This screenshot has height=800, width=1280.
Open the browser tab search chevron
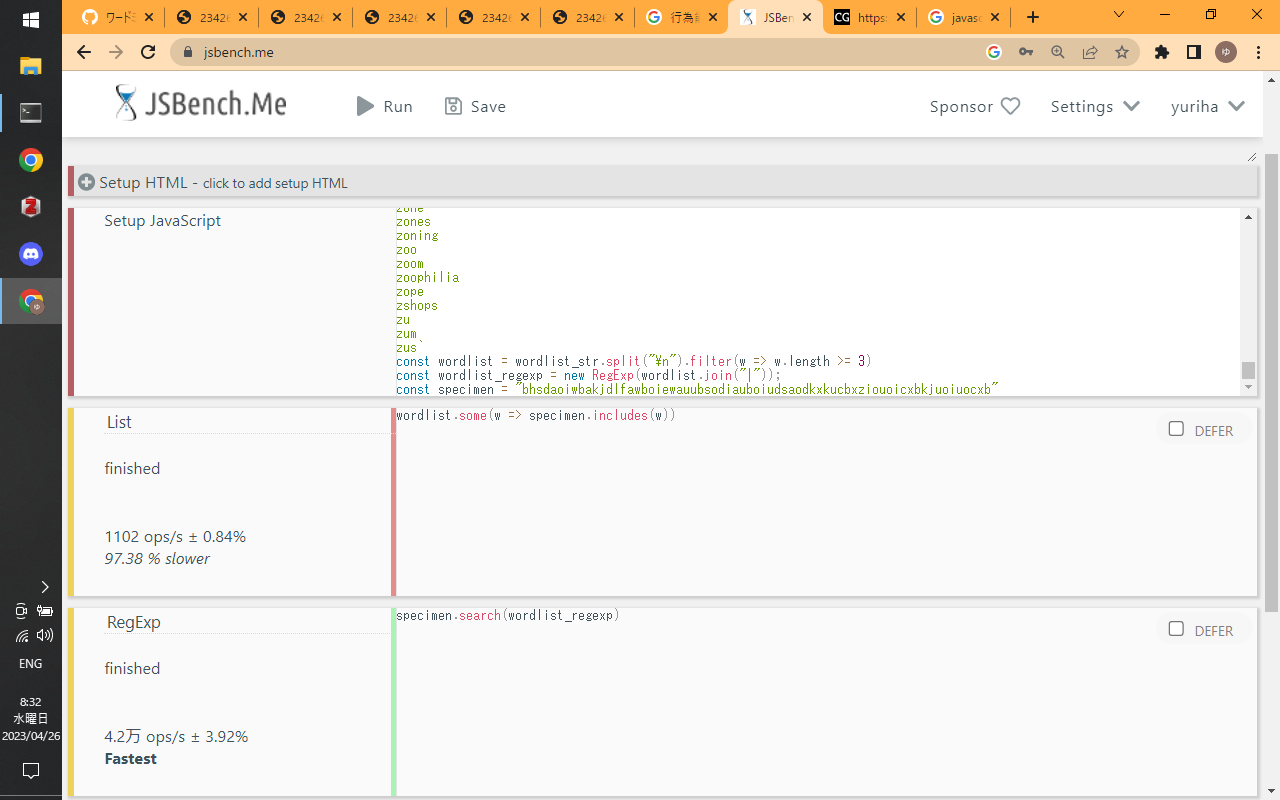pyautogui.click(x=1118, y=15)
